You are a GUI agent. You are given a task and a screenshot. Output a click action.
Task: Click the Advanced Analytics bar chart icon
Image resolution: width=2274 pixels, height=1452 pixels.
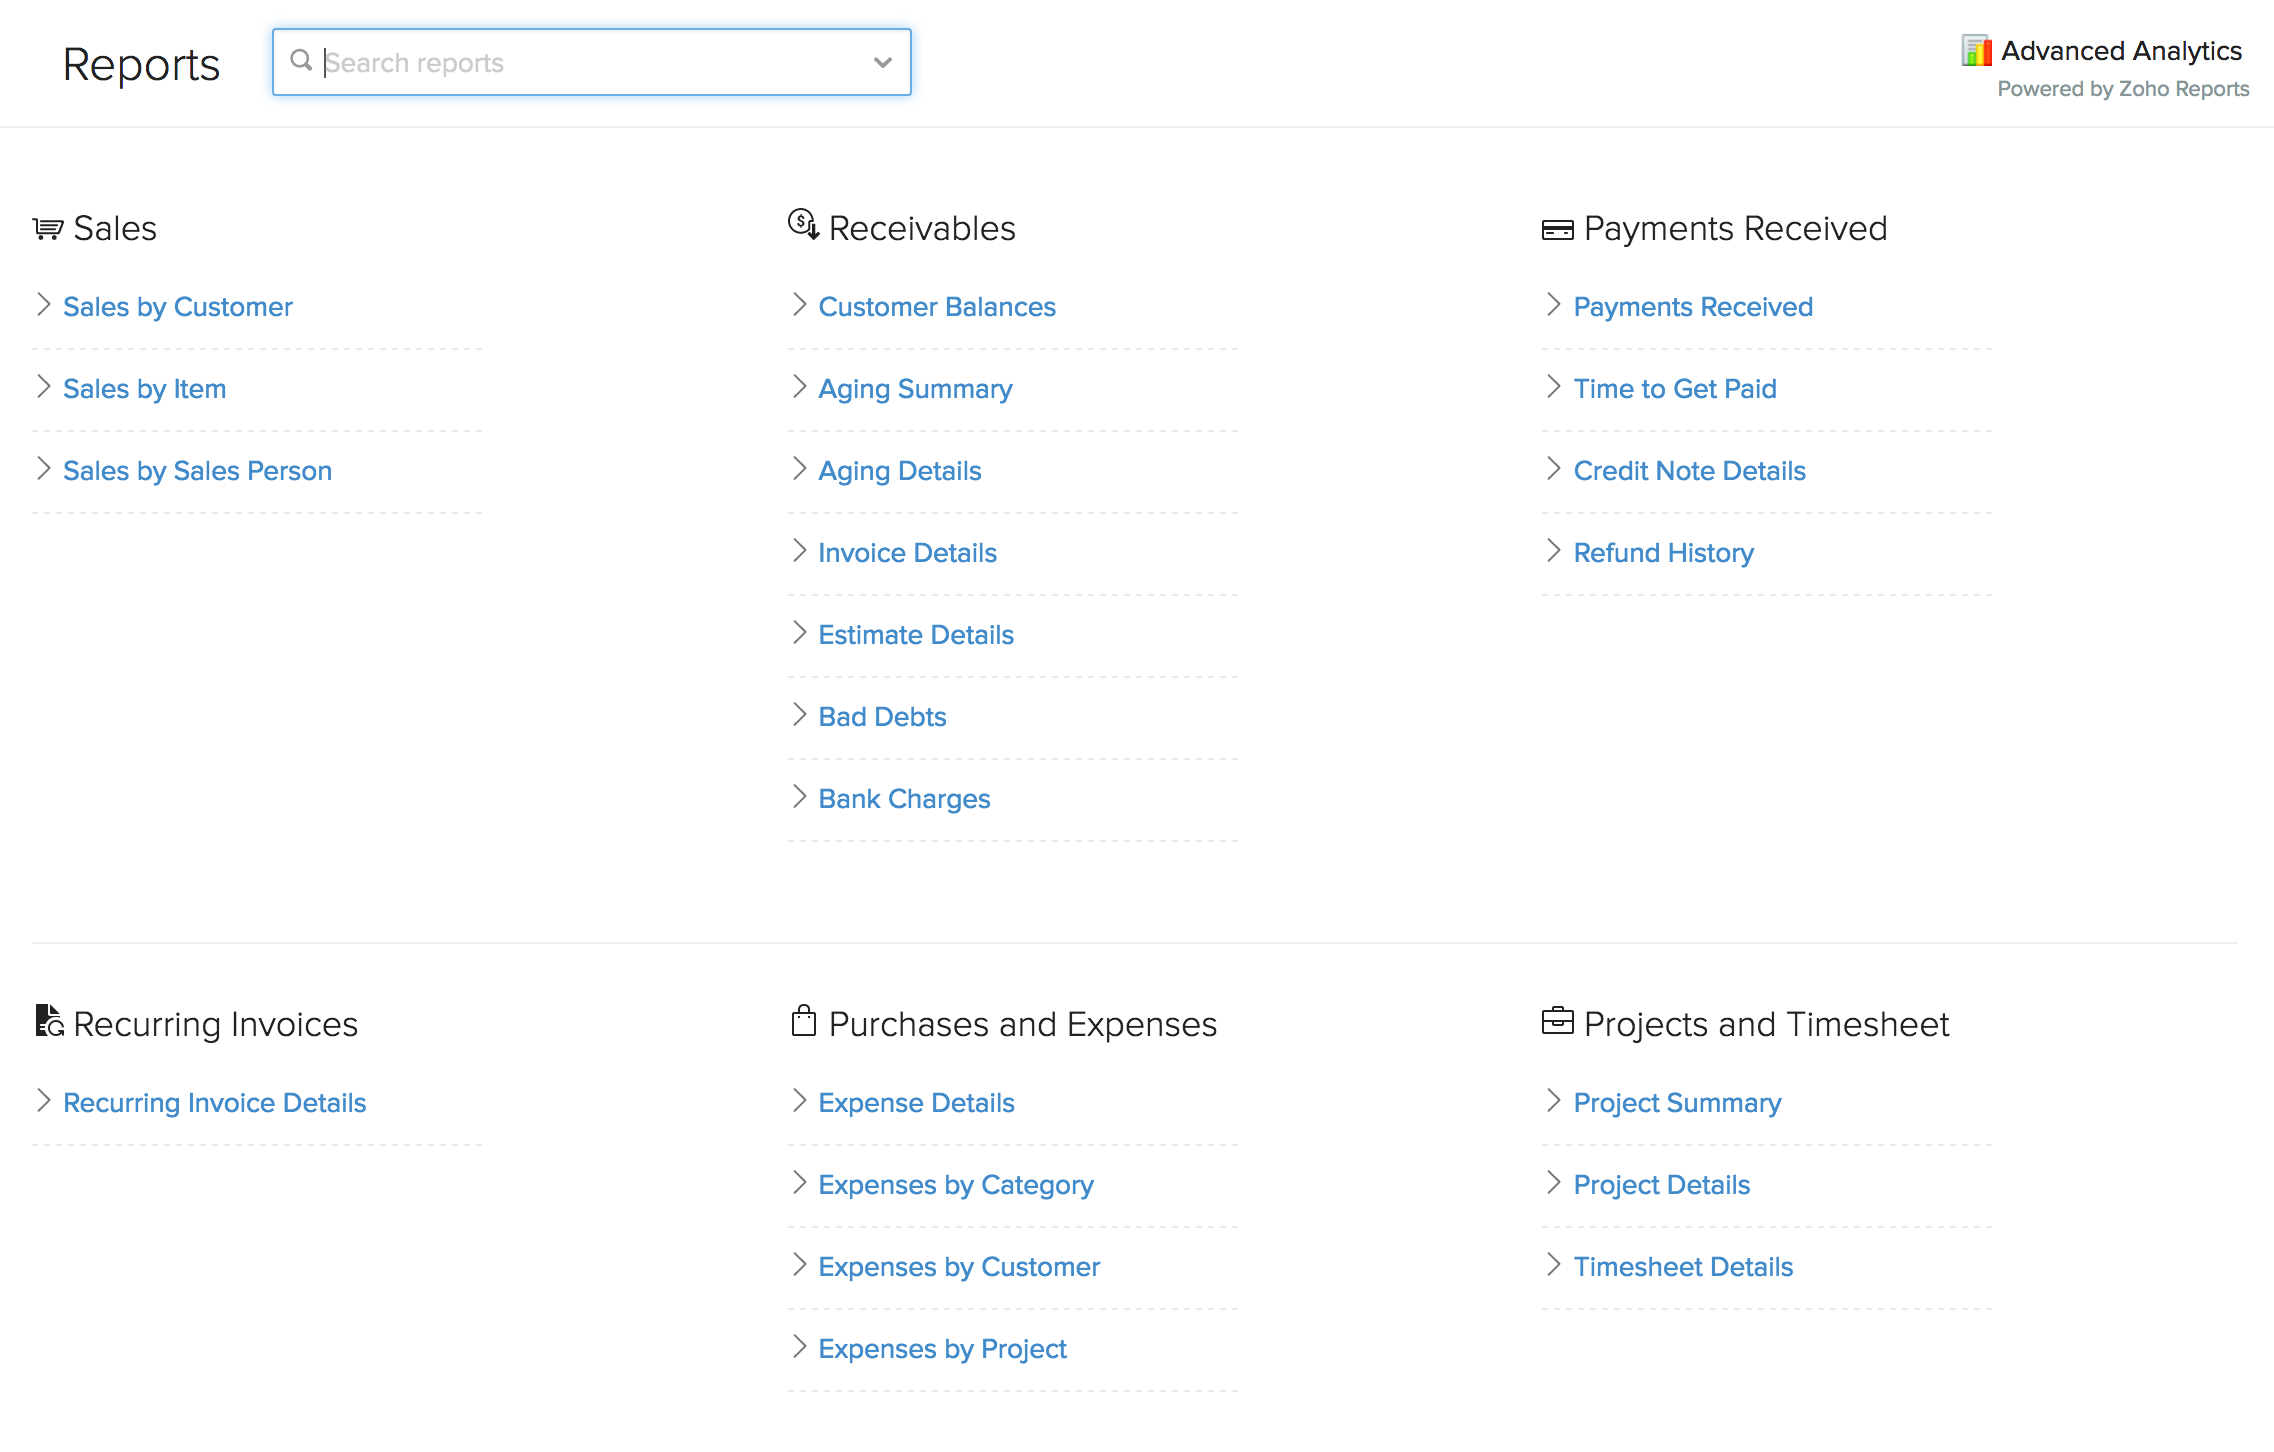click(1976, 51)
